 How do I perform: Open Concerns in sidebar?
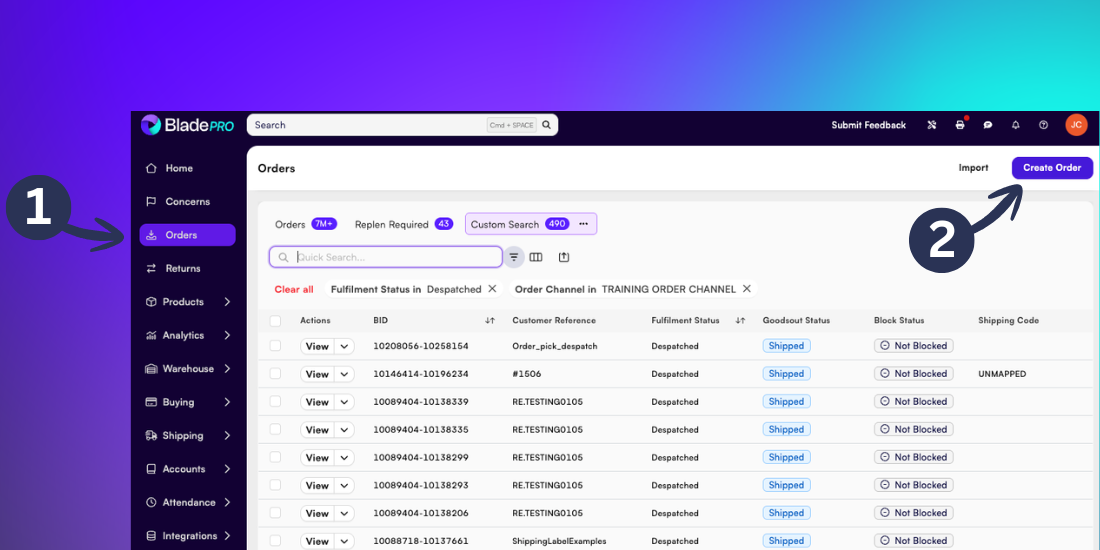point(187,201)
